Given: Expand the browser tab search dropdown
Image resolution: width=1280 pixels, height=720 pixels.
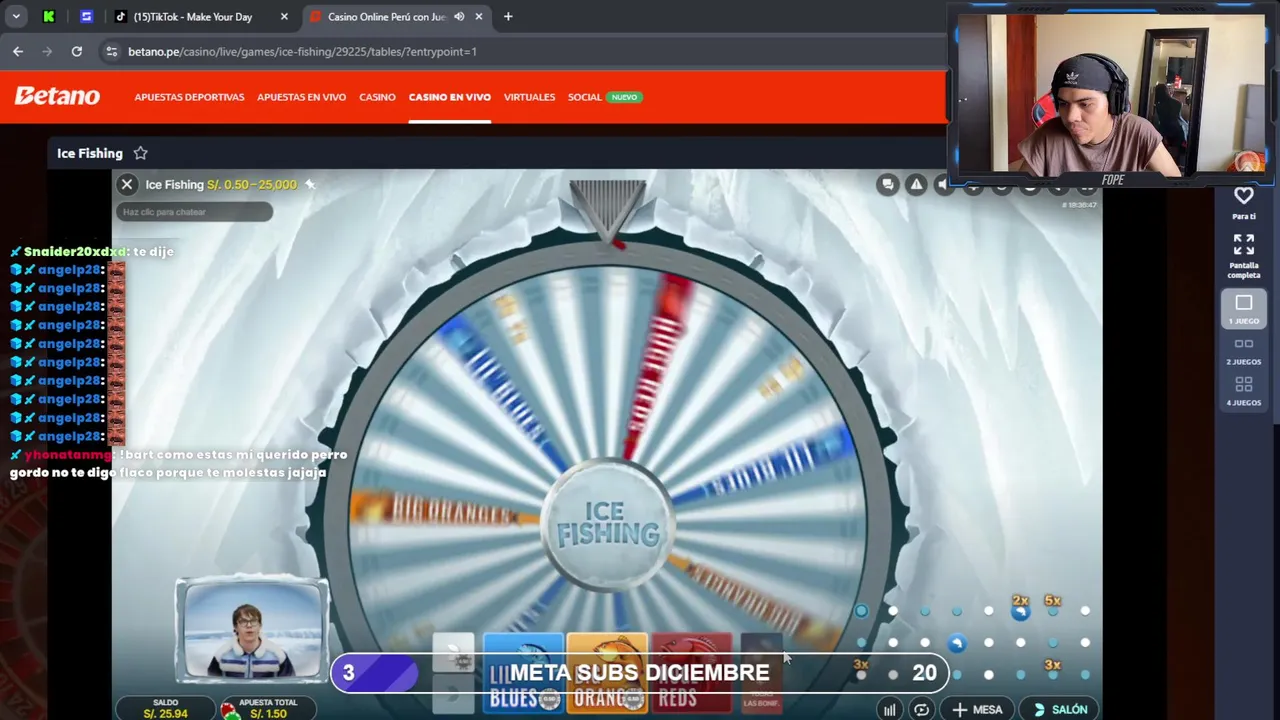Looking at the screenshot, I should 16,17.
